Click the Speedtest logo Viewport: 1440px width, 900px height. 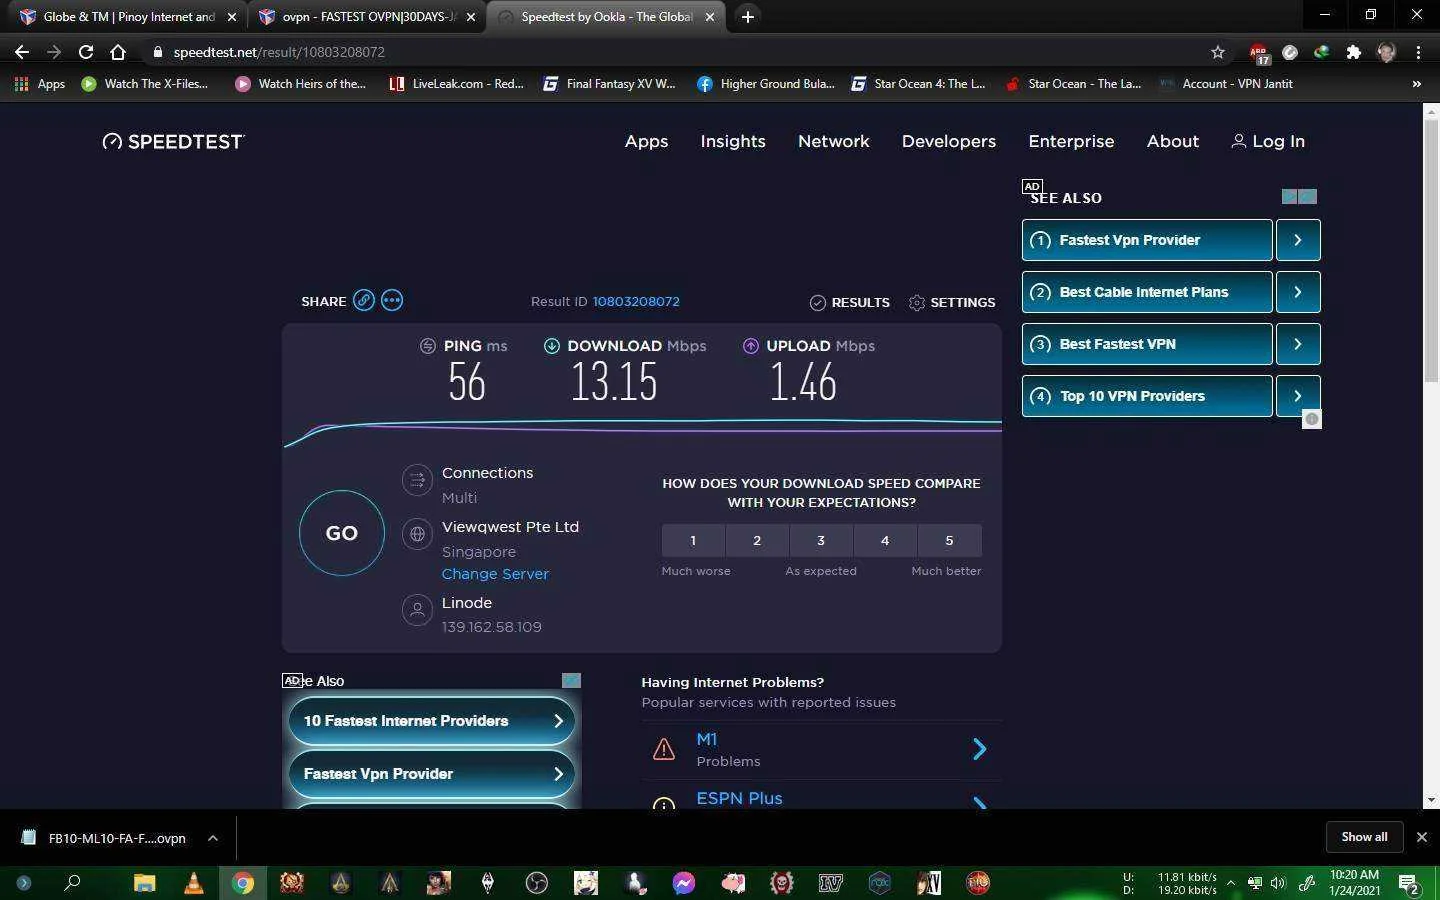pyautogui.click(x=173, y=141)
